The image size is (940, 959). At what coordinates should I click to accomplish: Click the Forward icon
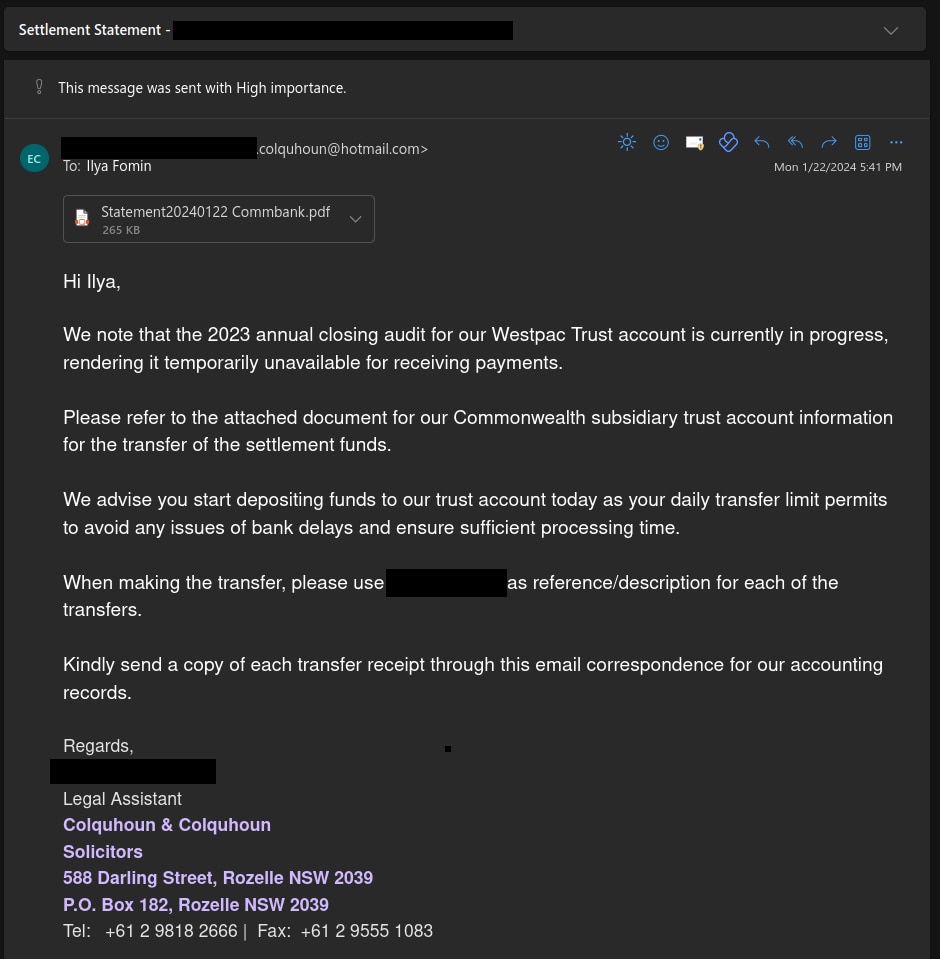click(x=829, y=142)
